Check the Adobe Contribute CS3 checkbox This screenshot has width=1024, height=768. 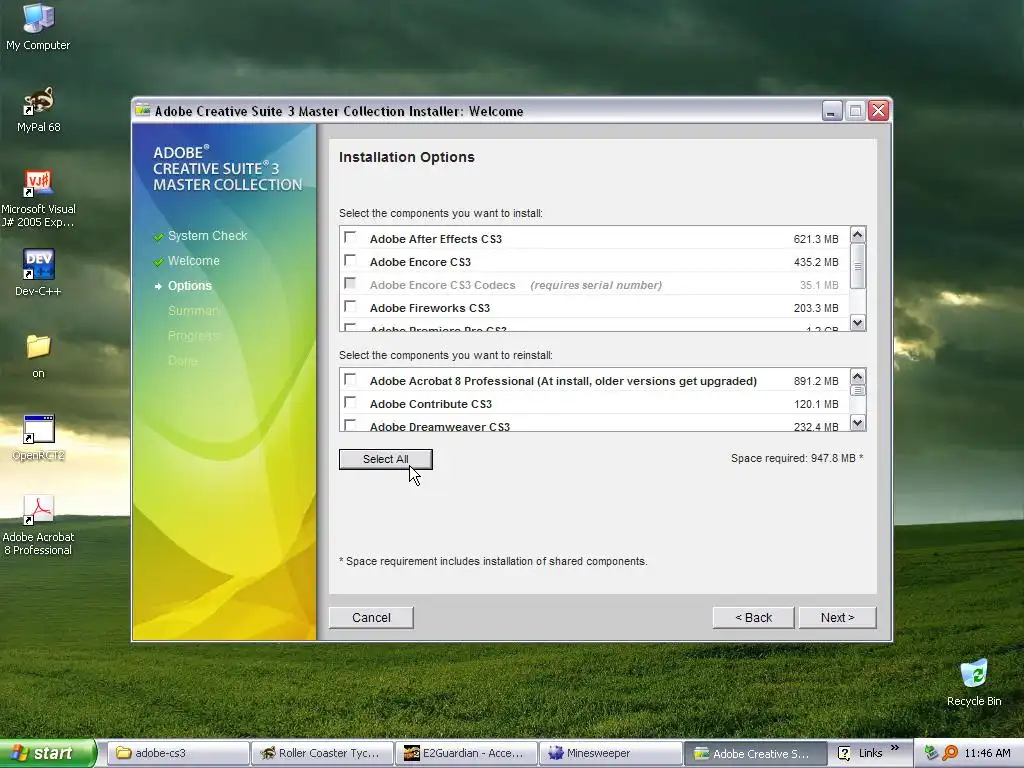tap(351, 402)
